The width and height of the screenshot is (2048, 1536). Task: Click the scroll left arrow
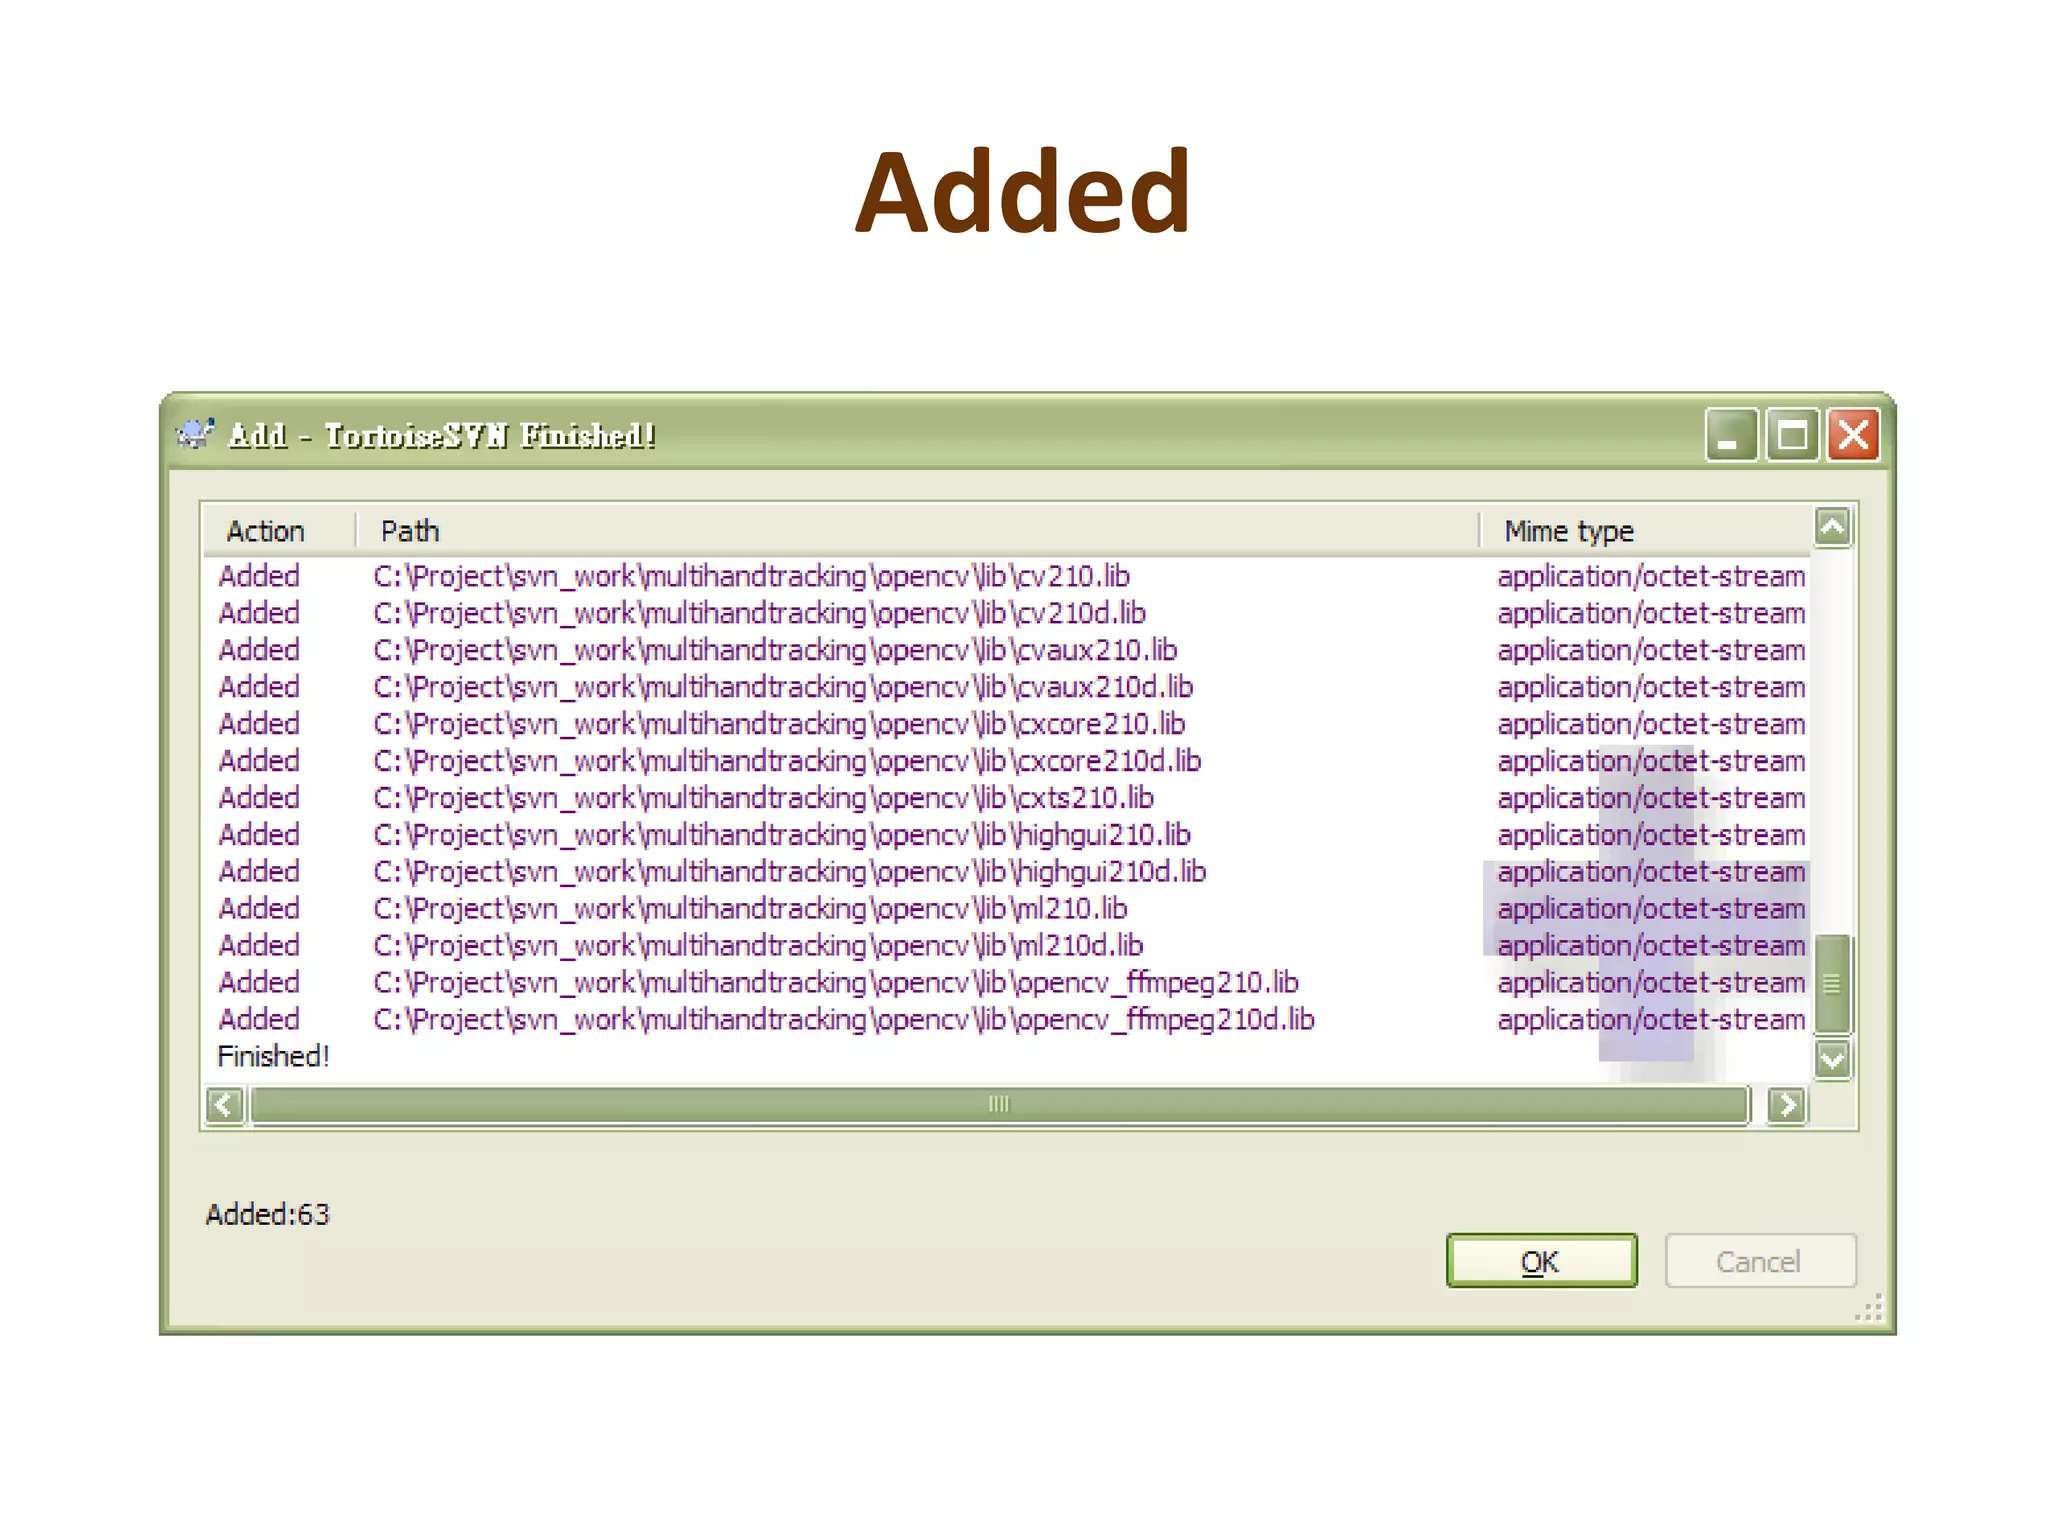click(x=225, y=1105)
